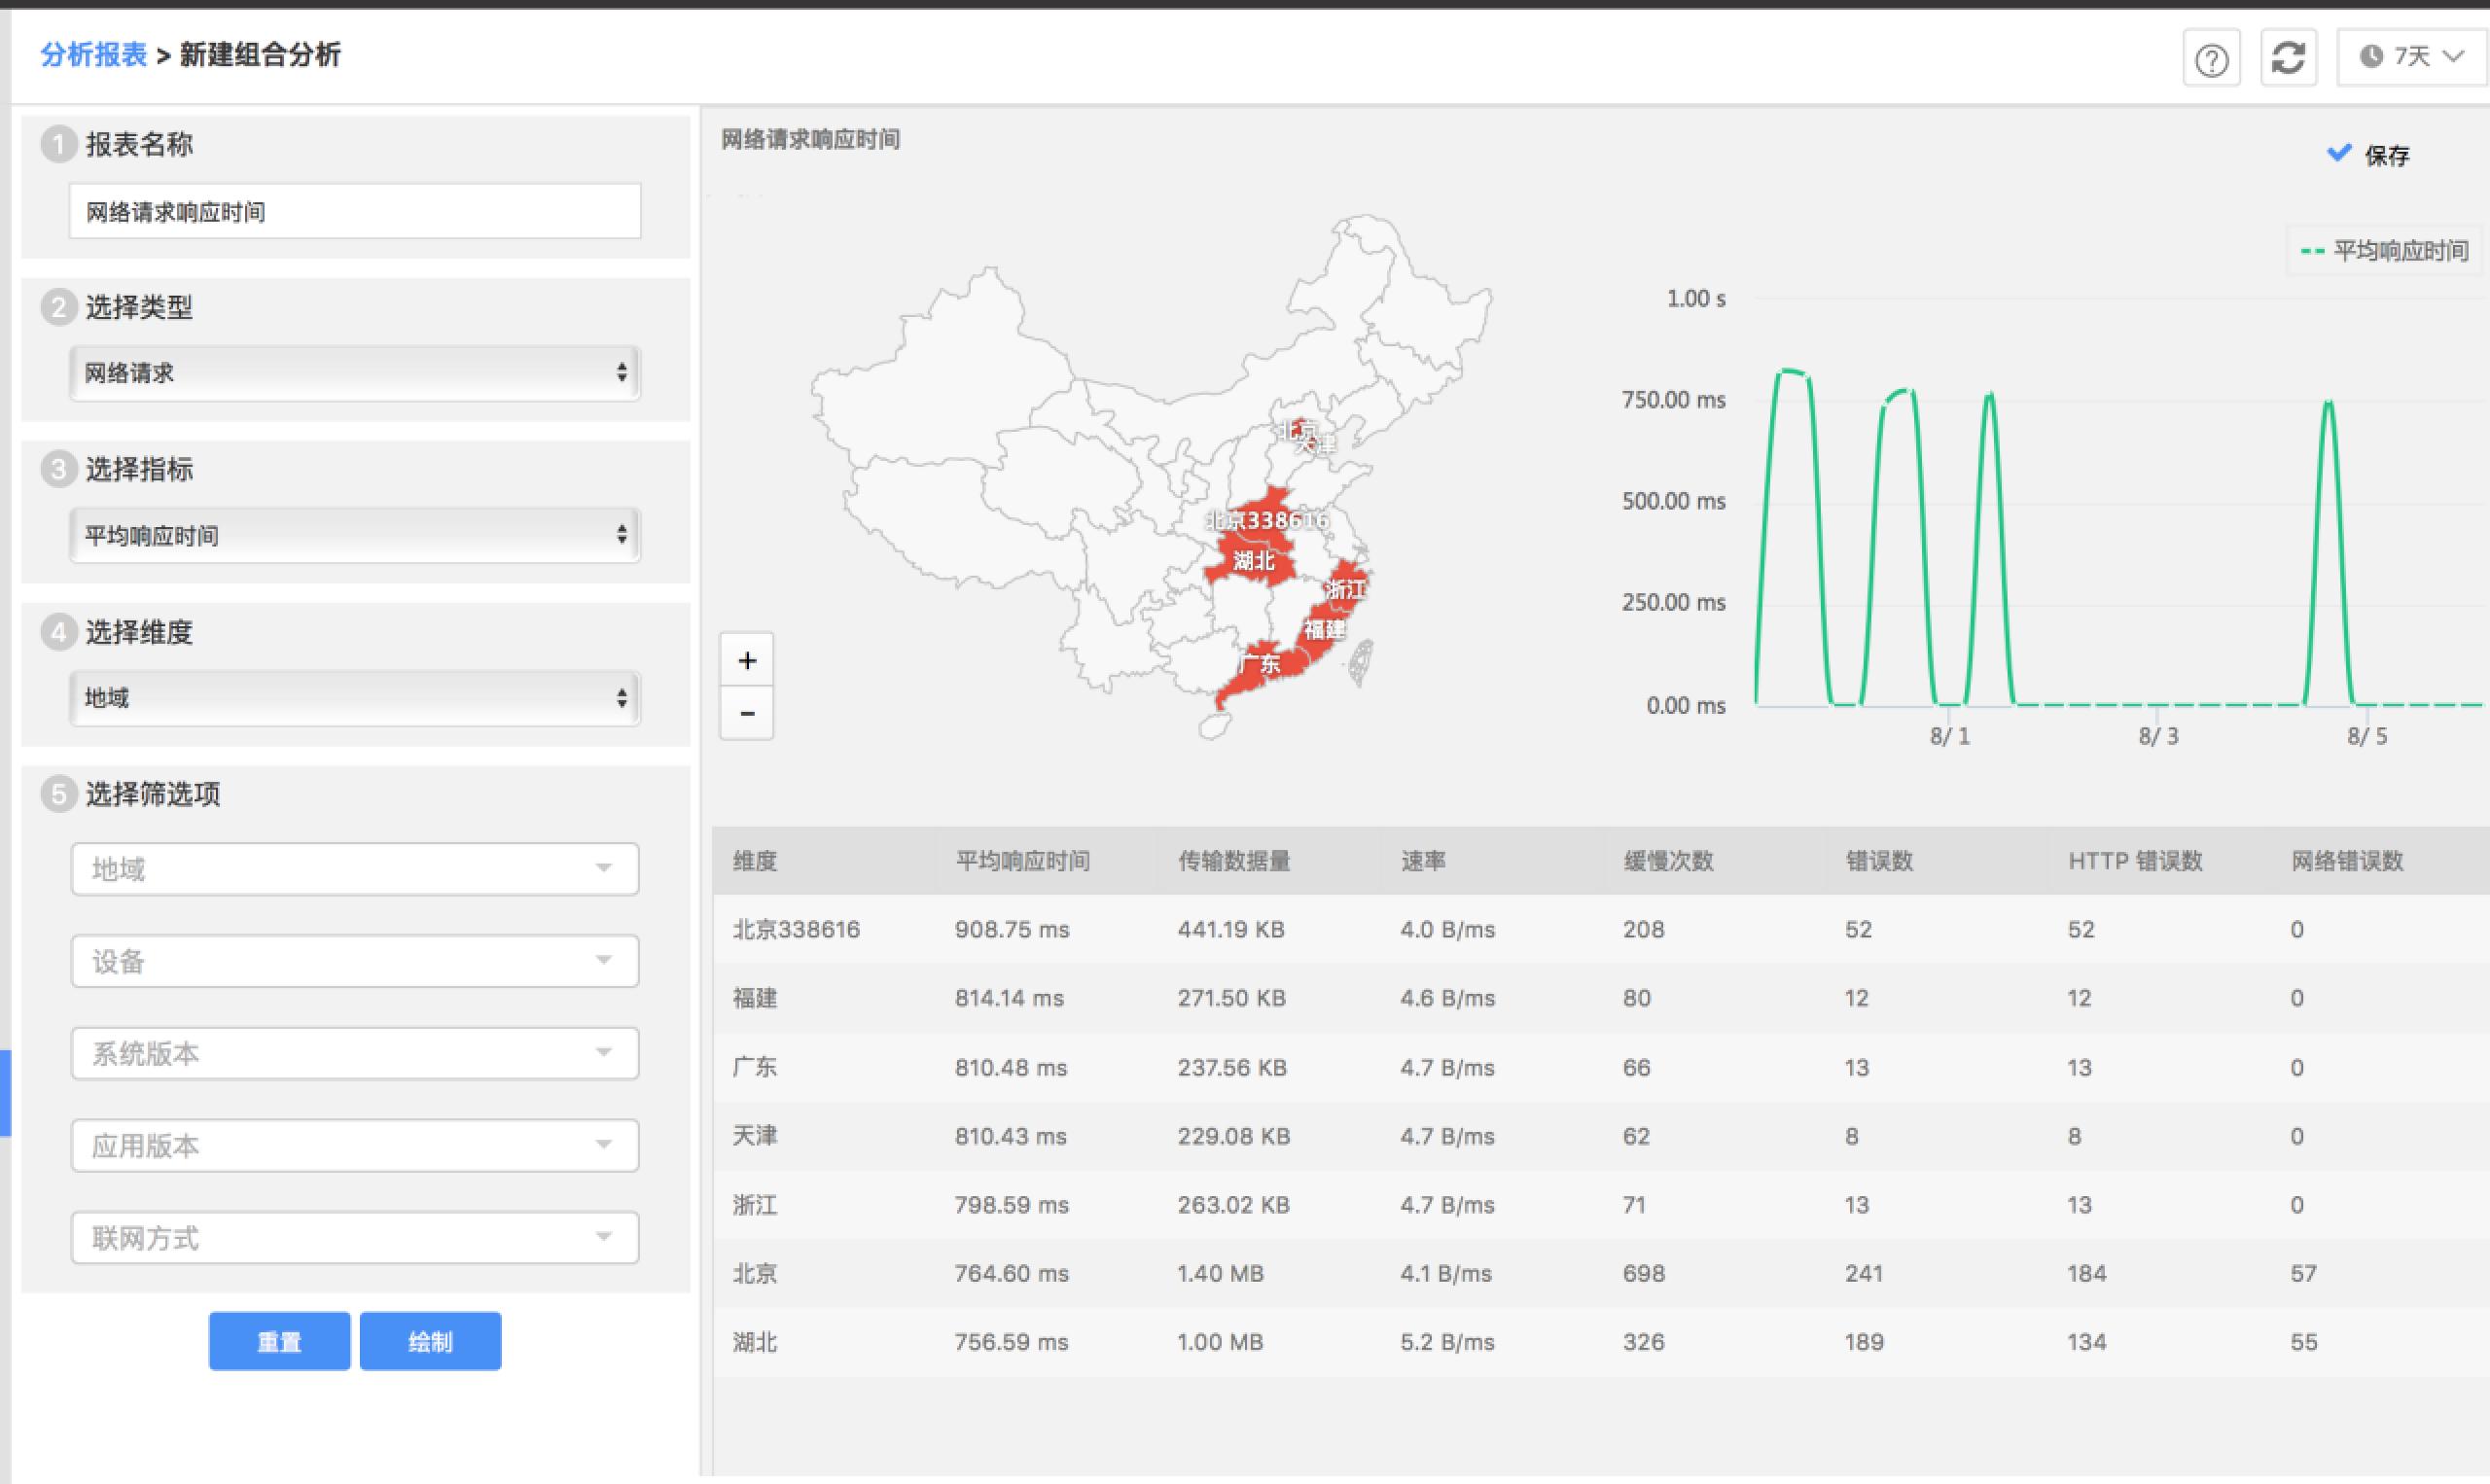Viewport: 2490px width, 1484px height.
Task: Expand the 设备 filter dropdown
Action: (x=355, y=961)
